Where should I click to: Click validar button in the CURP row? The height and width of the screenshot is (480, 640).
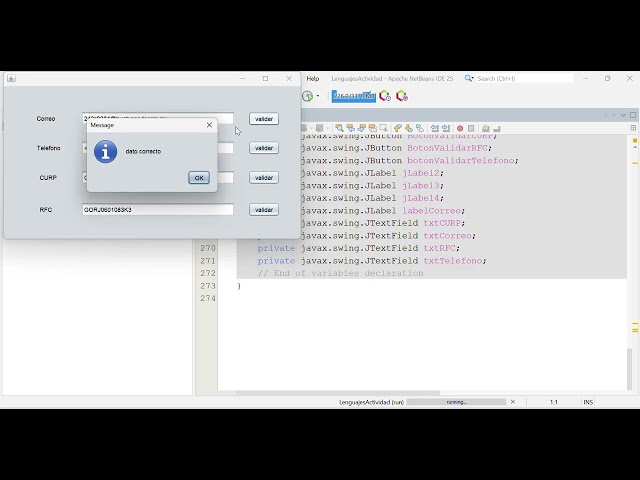264,178
